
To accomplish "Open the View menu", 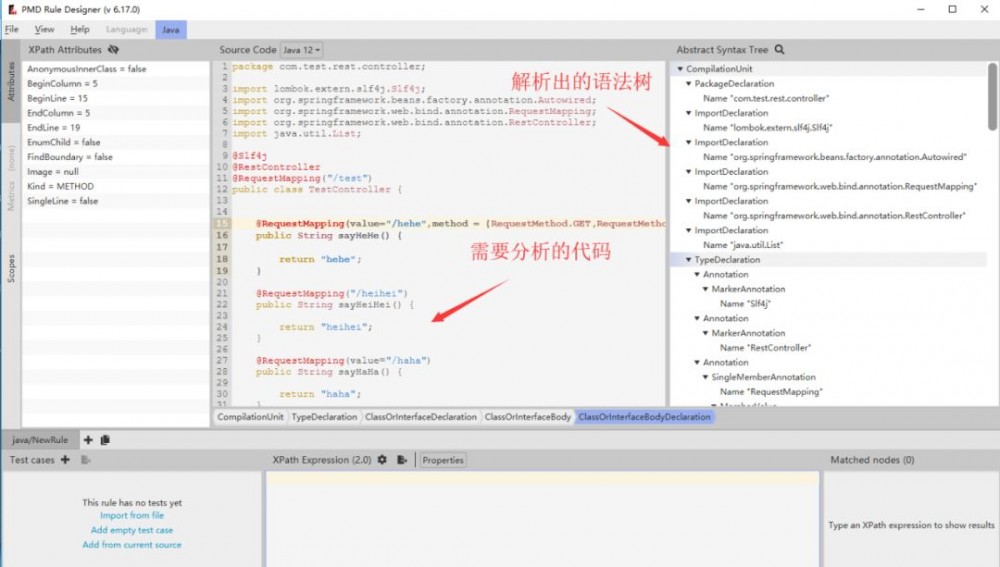I will (44, 29).
